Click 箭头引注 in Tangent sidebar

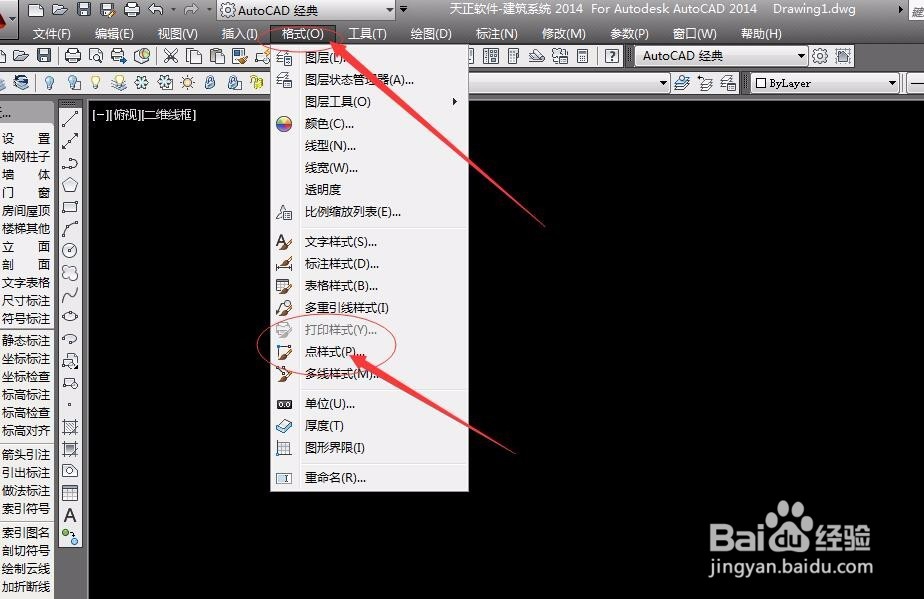26,455
